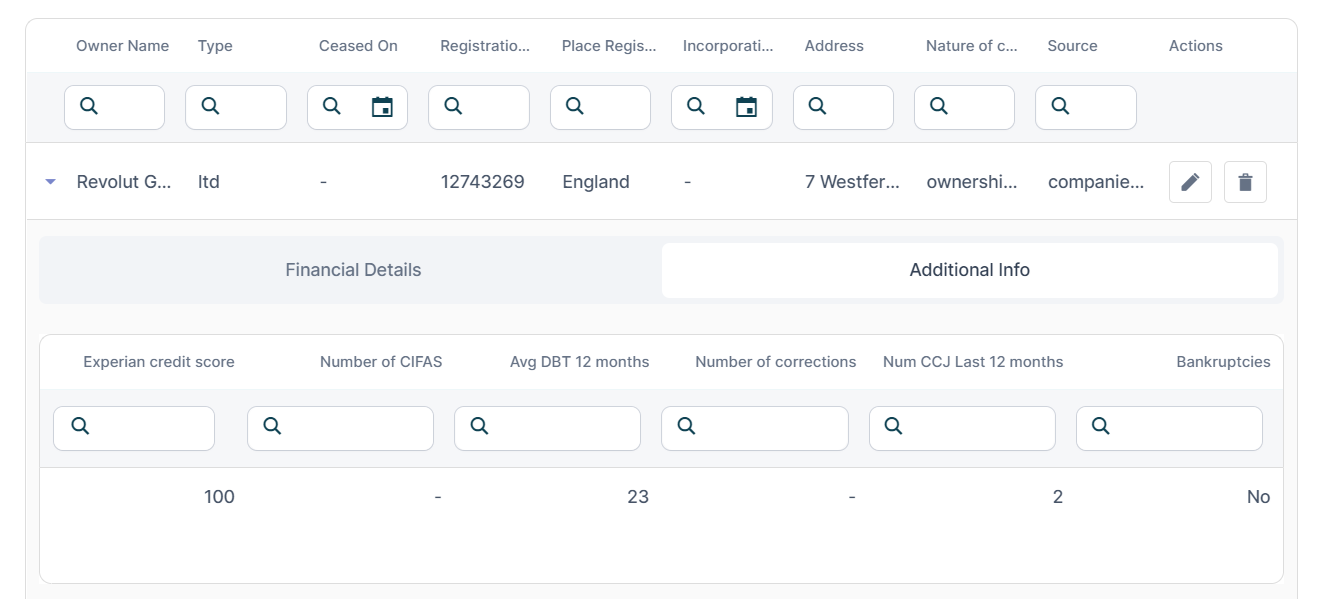Click search icon in Experian credit score filter
The width and height of the screenshot is (1339, 599).
coord(81,426)
